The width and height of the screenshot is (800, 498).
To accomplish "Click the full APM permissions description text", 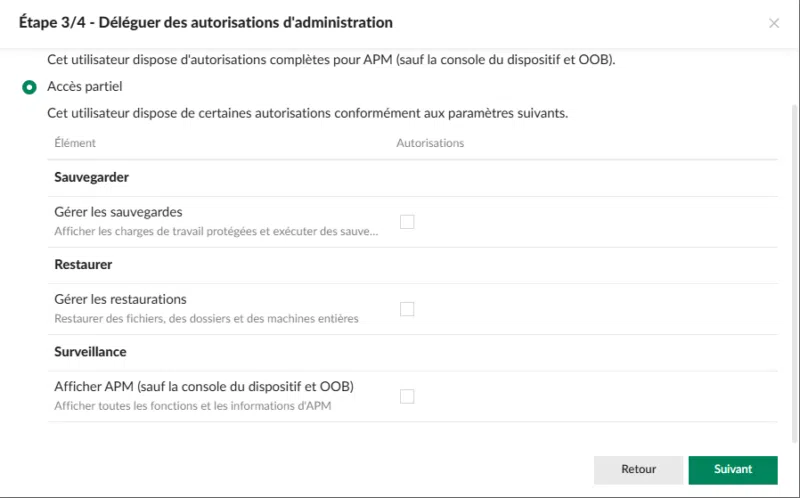I will [330, 60].
